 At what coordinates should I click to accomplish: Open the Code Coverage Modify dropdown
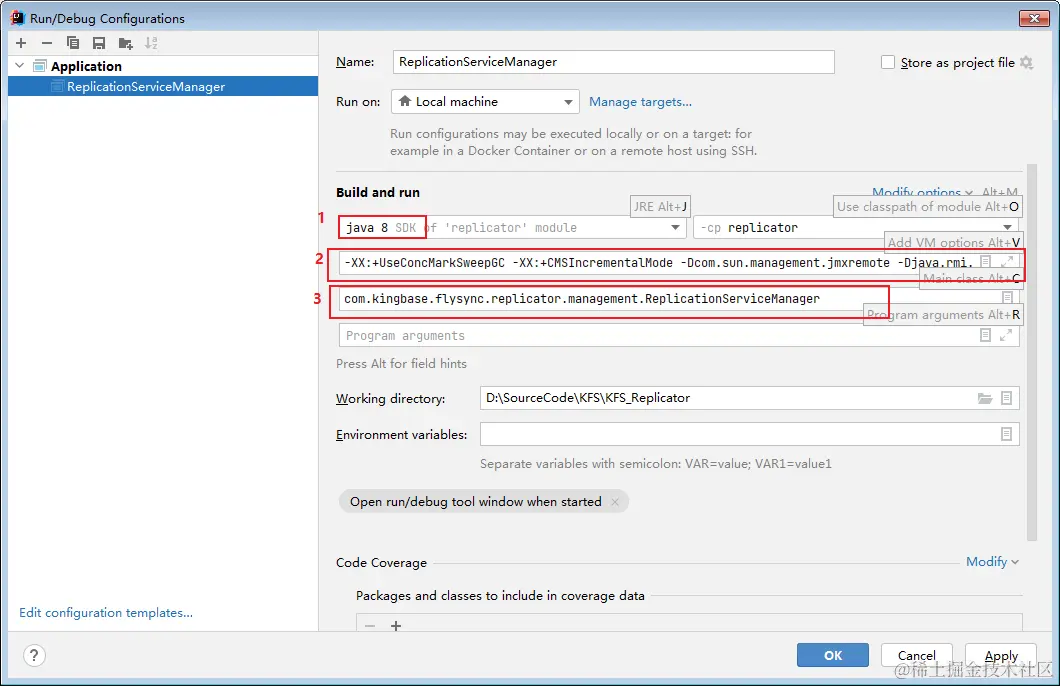(992, 562)
